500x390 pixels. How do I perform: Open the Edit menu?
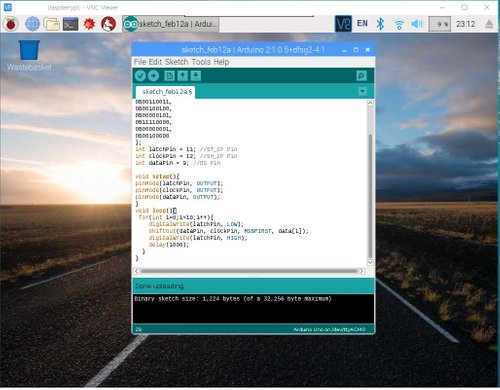coord(155,62)
